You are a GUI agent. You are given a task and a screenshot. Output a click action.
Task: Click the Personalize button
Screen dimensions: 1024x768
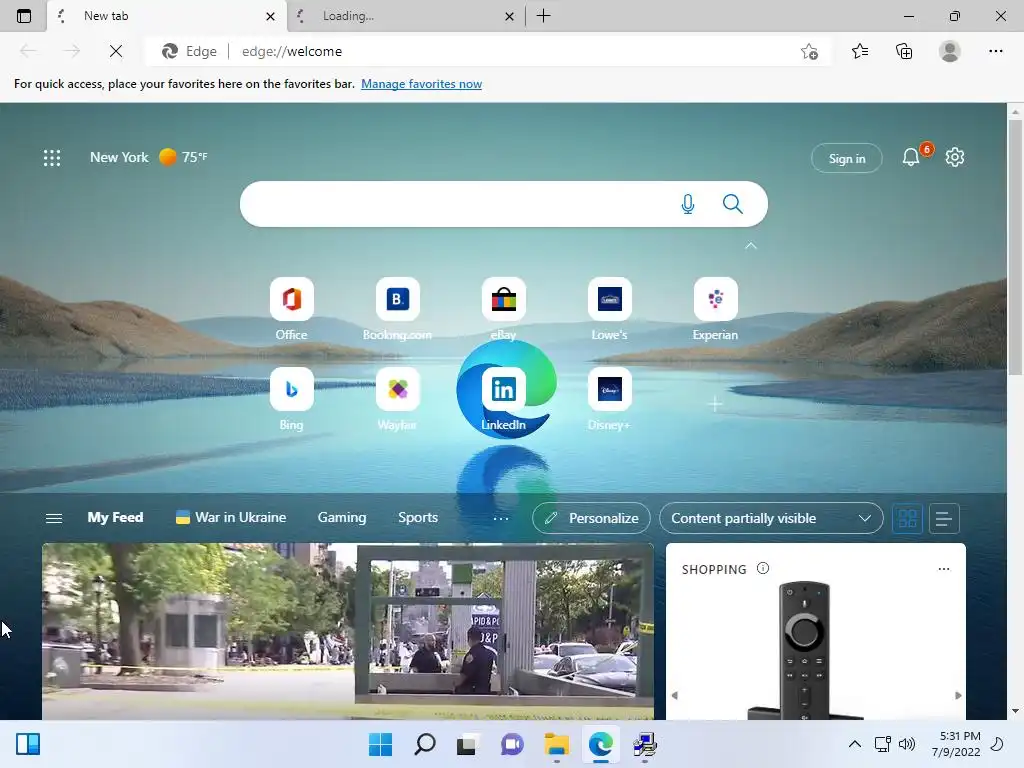pos(591,519)
